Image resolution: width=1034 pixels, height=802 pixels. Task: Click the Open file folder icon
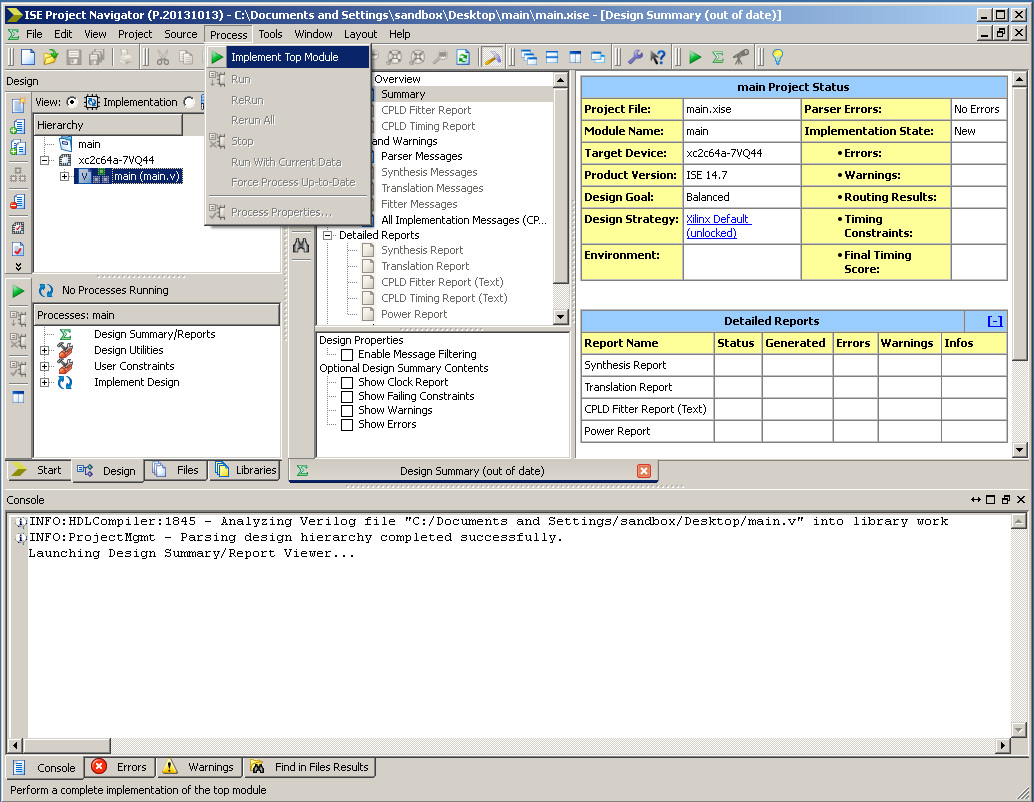(x=50, y=57)
